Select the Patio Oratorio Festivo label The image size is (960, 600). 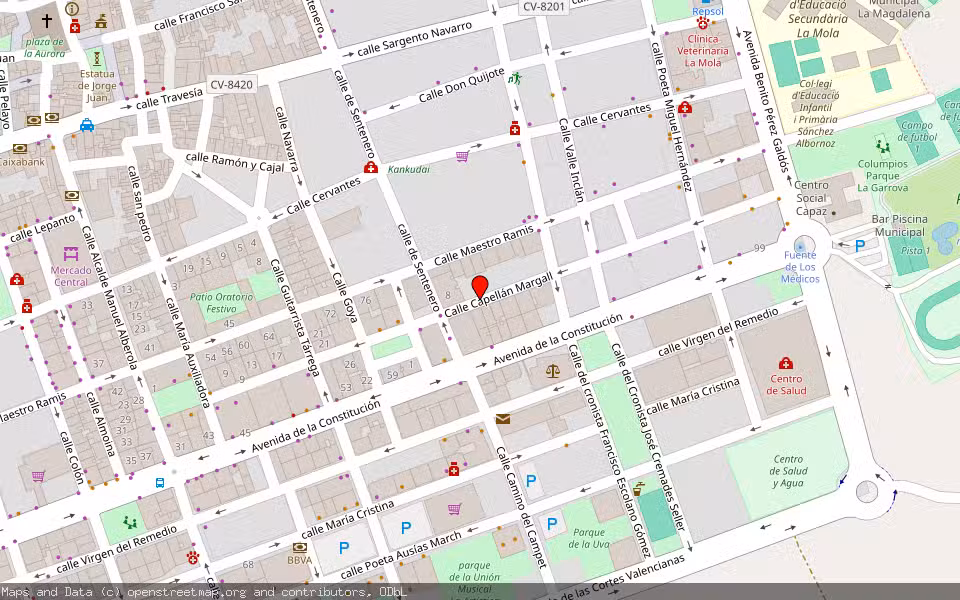221,302
